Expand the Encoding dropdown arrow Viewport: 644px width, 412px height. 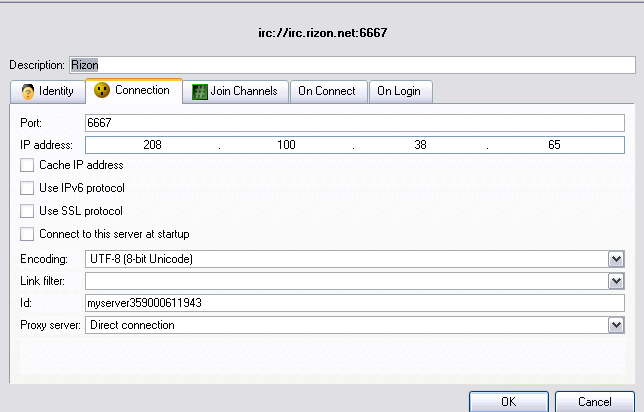616,259
